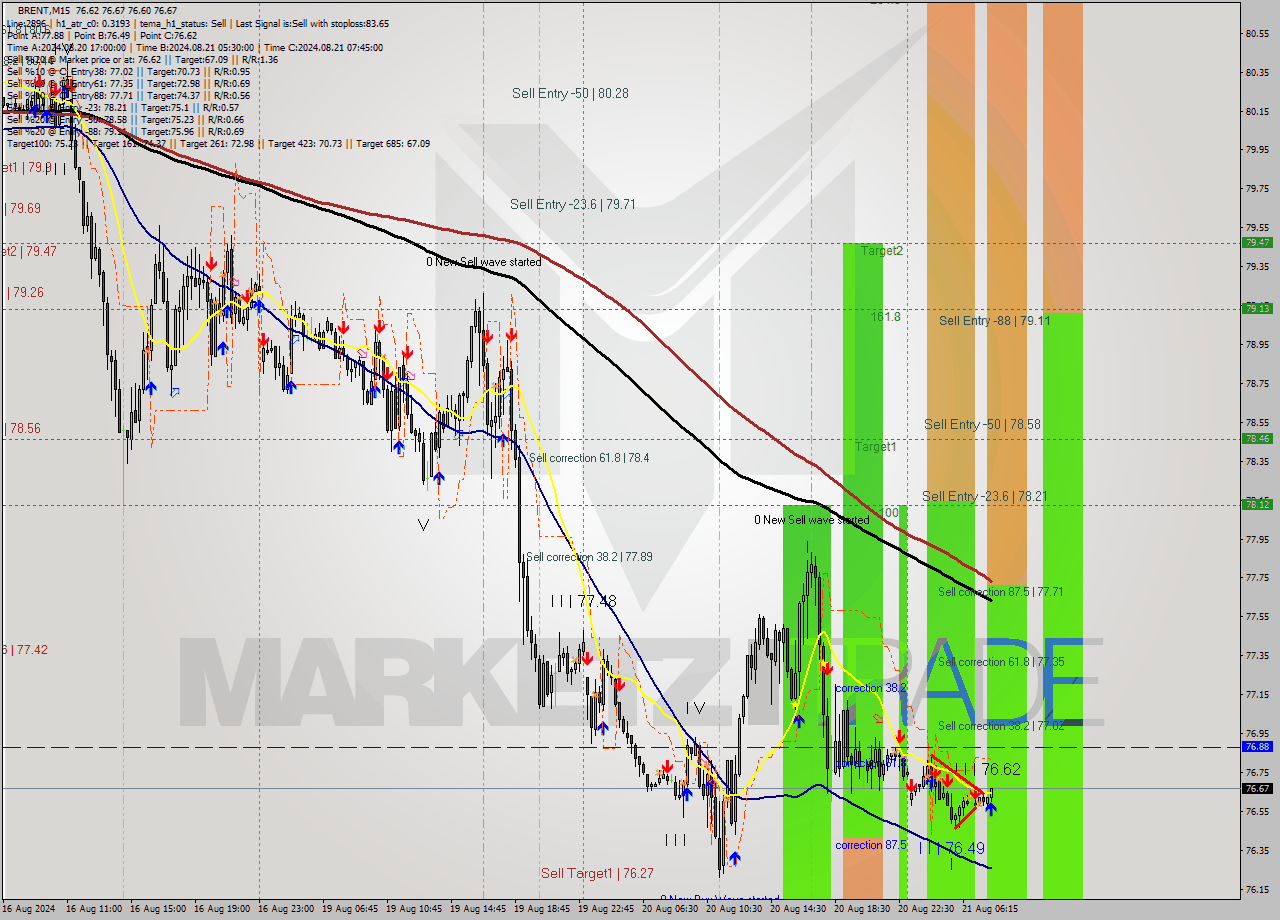Click the blue 'I I | 76.49' label
The width and height of the screenshot is (1280, 920).
952,848
